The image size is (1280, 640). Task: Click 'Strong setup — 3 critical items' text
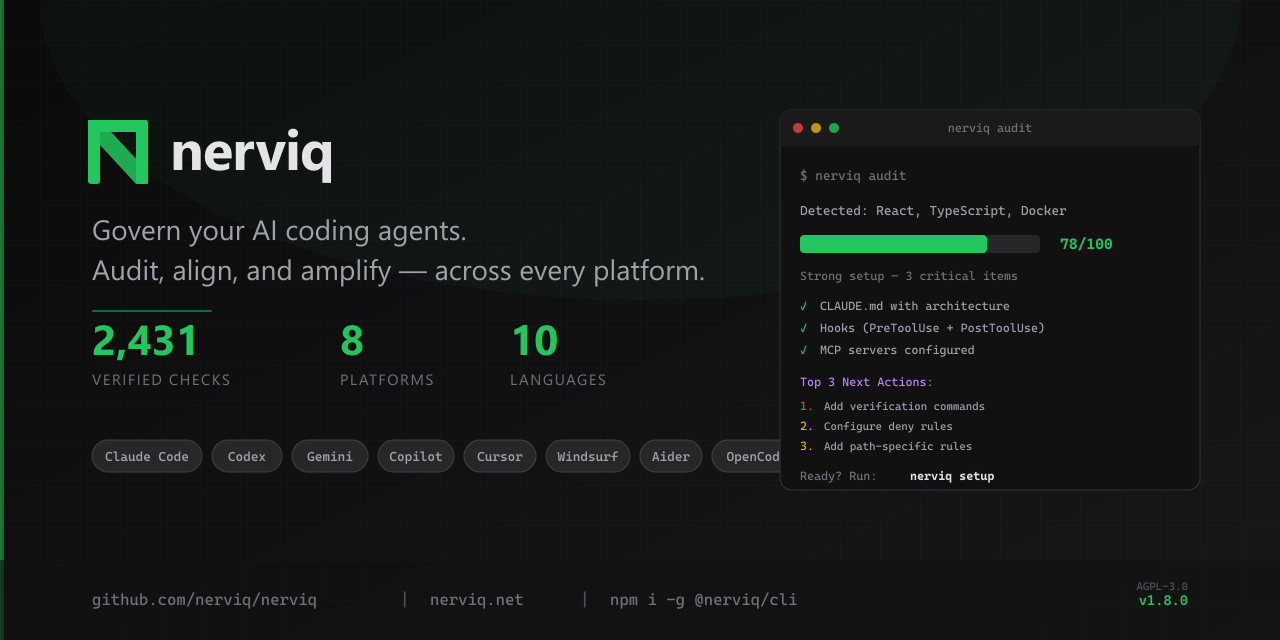click(x=909, y=276)
